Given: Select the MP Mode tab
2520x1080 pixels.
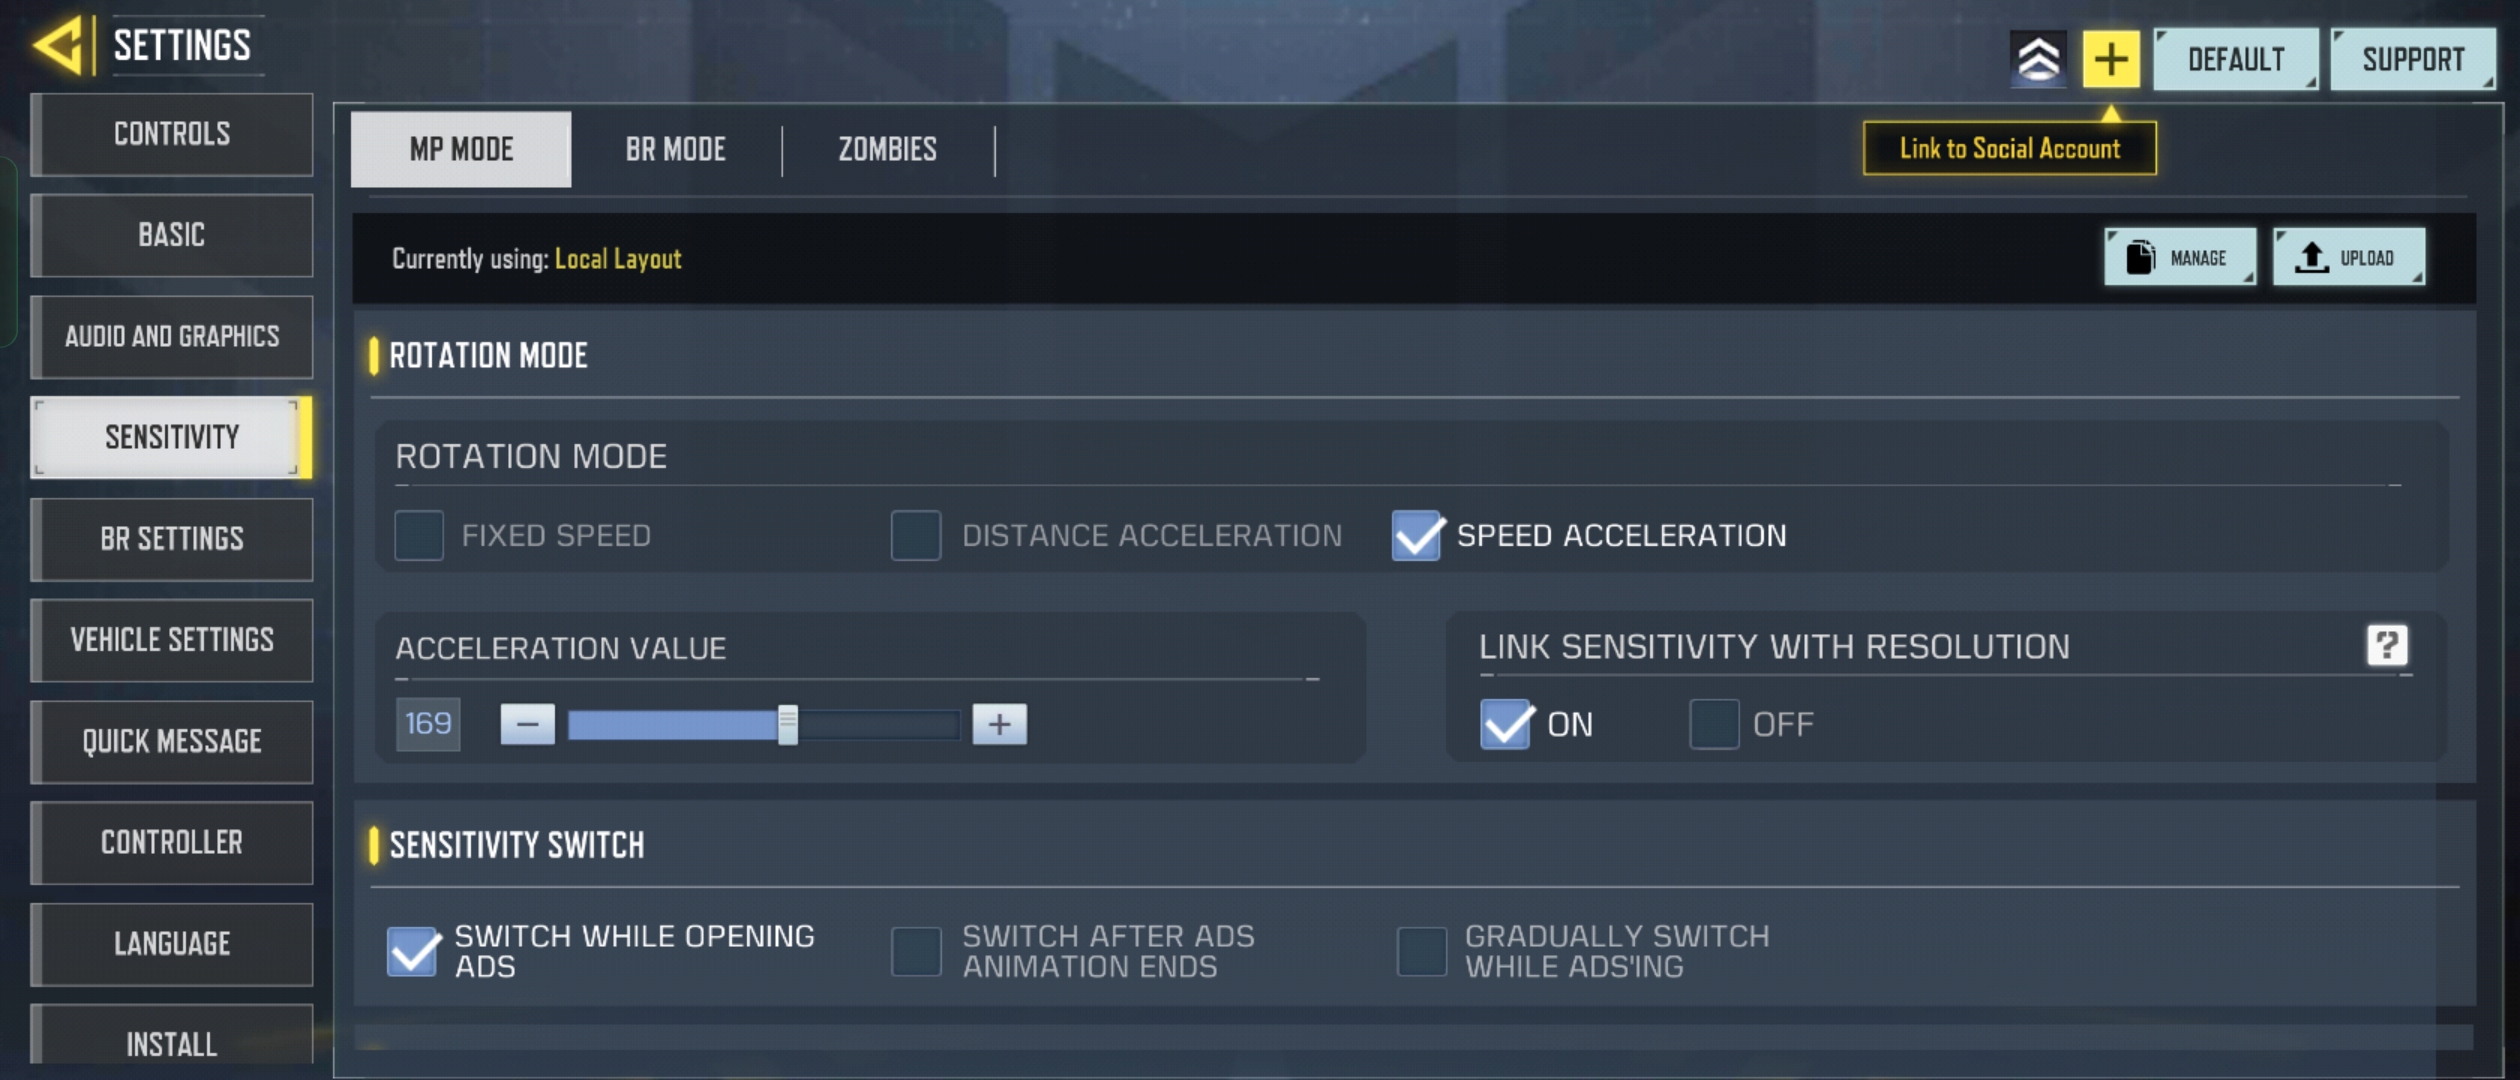Looking at the screenshot, I should tap(461, 149).
